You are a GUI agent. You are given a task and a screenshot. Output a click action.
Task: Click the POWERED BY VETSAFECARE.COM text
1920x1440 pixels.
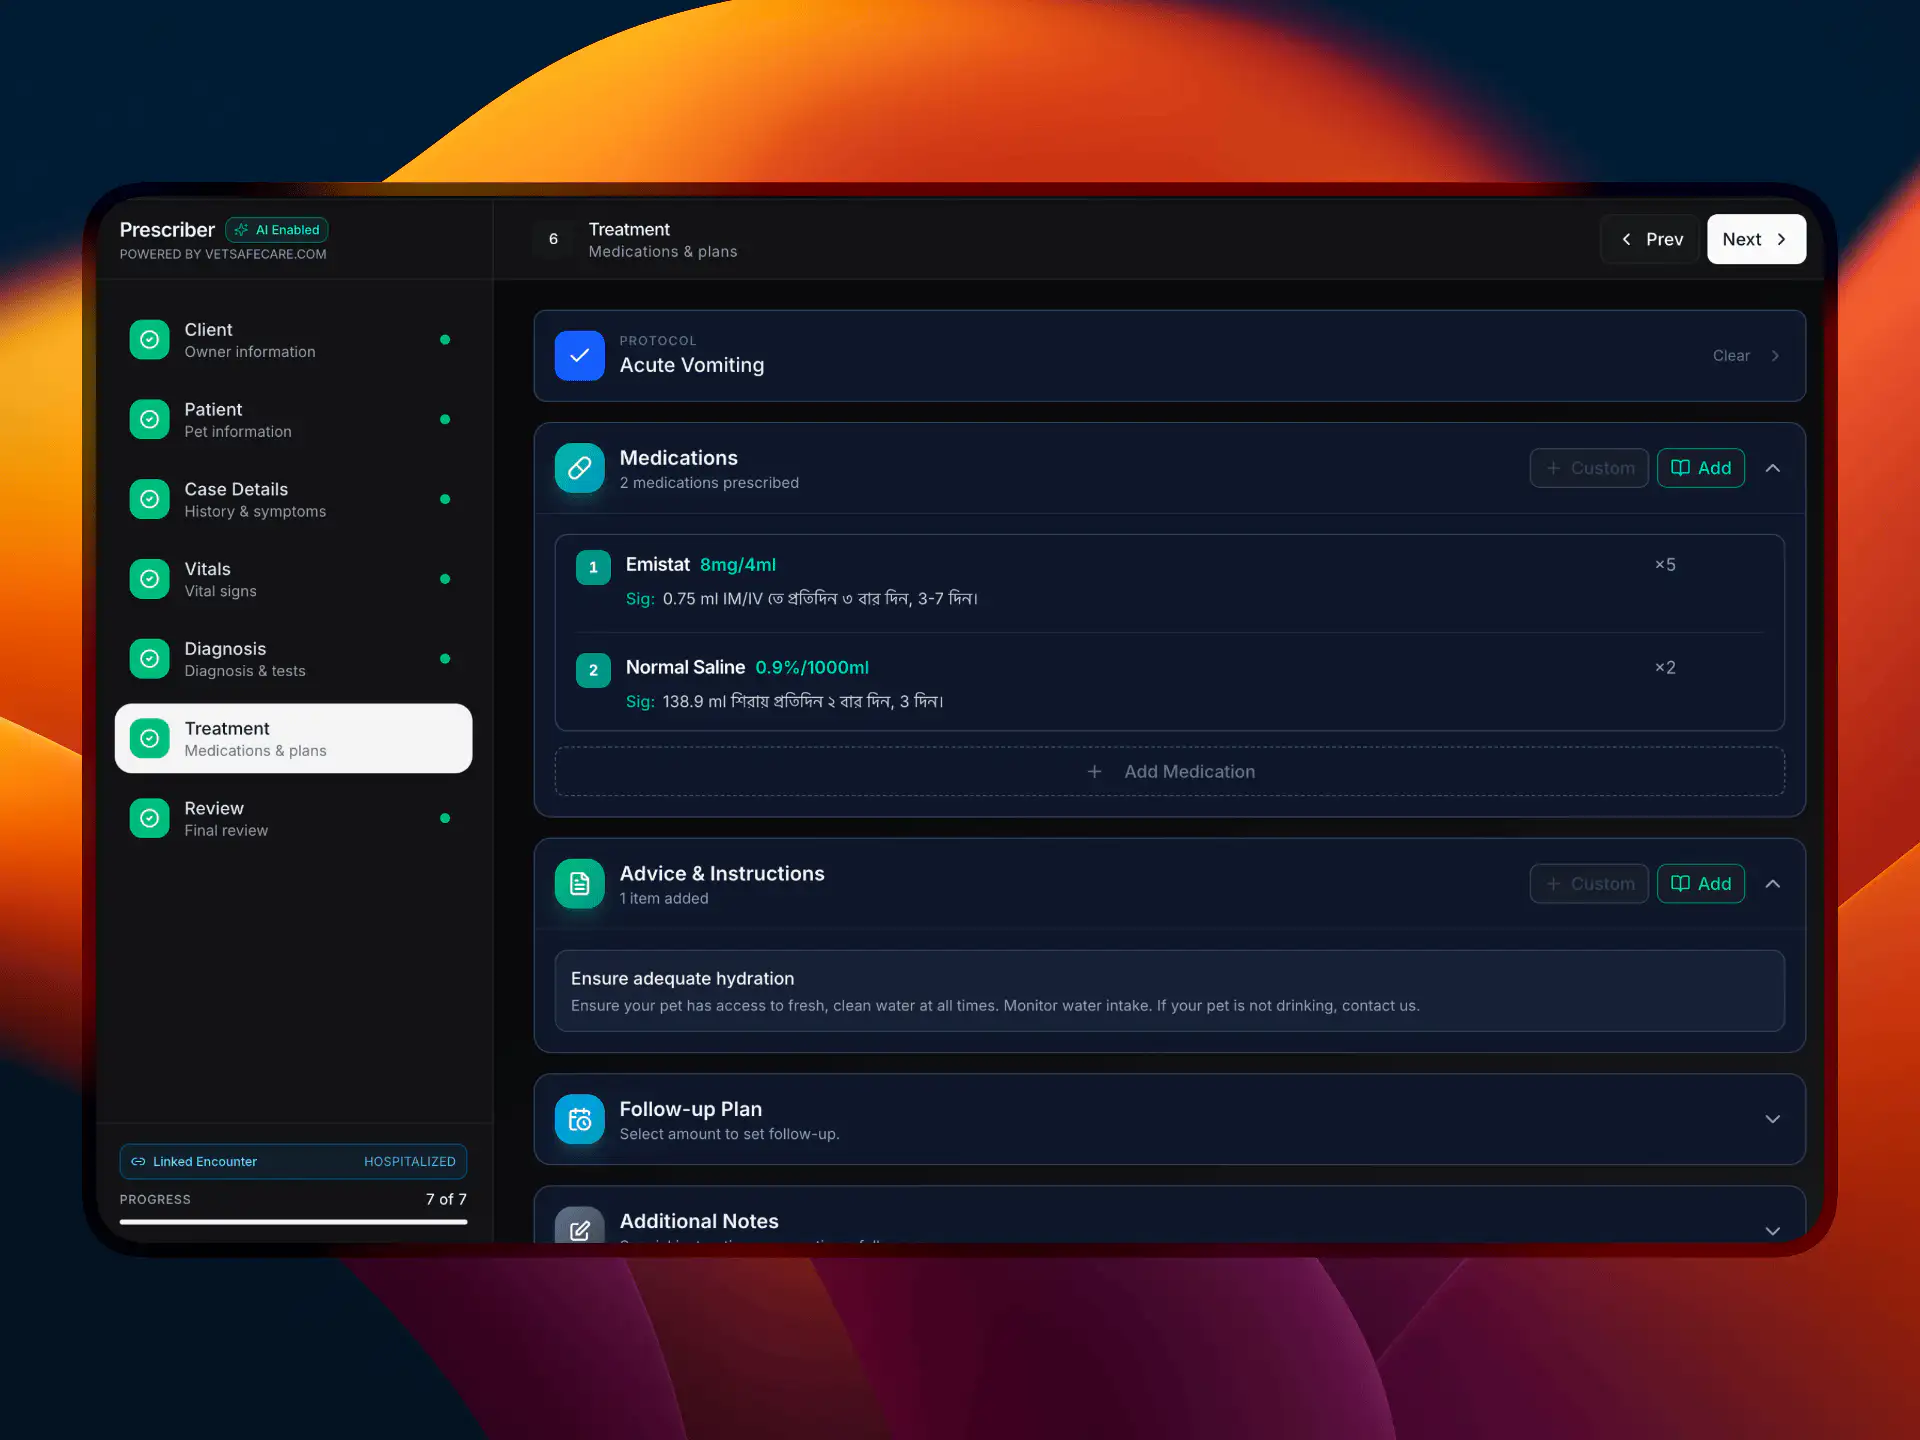pos(223,254)
